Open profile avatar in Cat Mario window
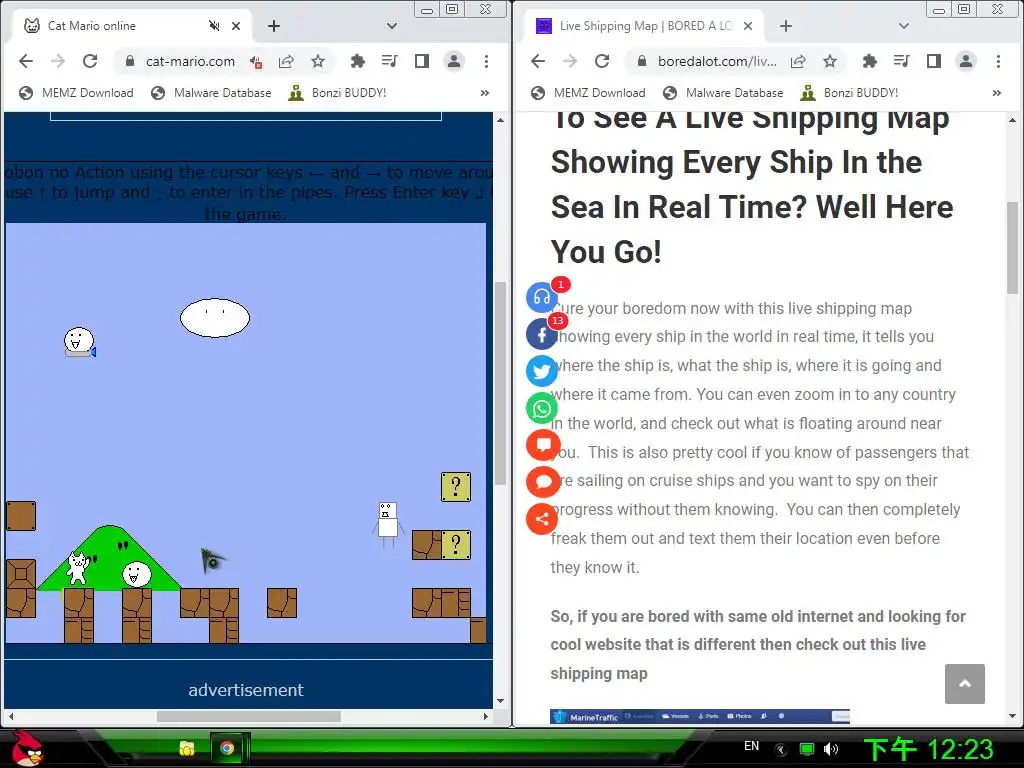 pos(454,61)
